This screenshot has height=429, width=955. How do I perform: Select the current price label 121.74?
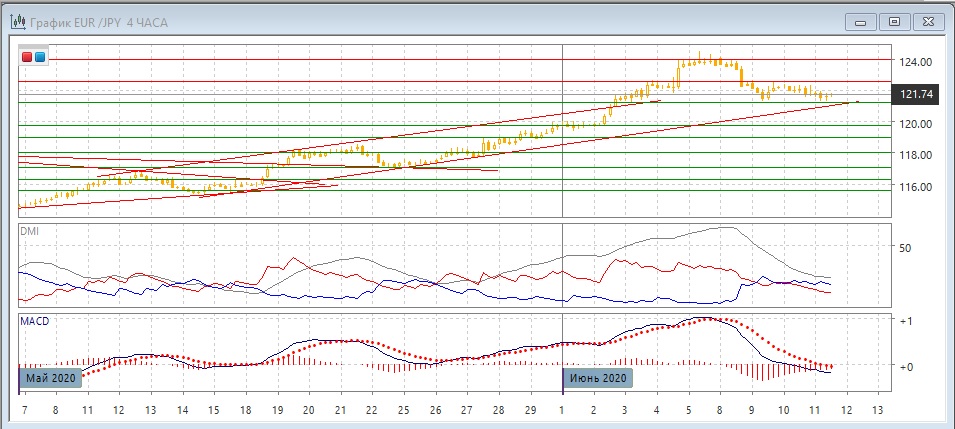916,94
